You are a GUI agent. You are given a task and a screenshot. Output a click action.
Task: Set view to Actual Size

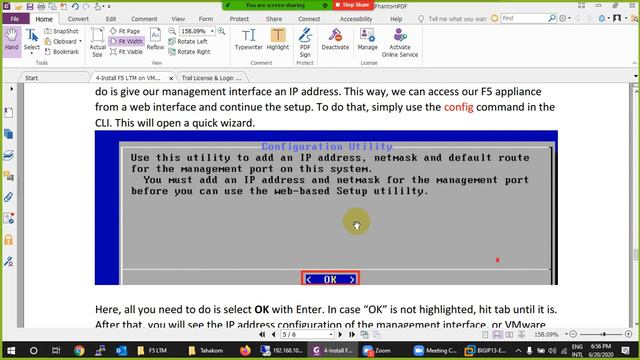97,42
